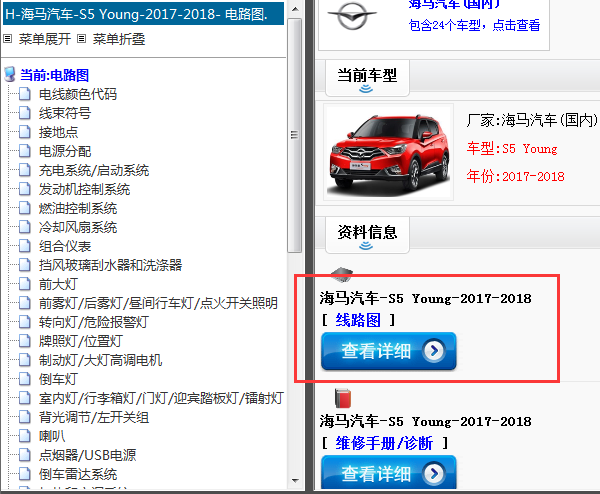Screen dimensions: 600x494
Task: Select the 当前:电路图 root node
Action: pyautogui.click(x=54, y=75)
